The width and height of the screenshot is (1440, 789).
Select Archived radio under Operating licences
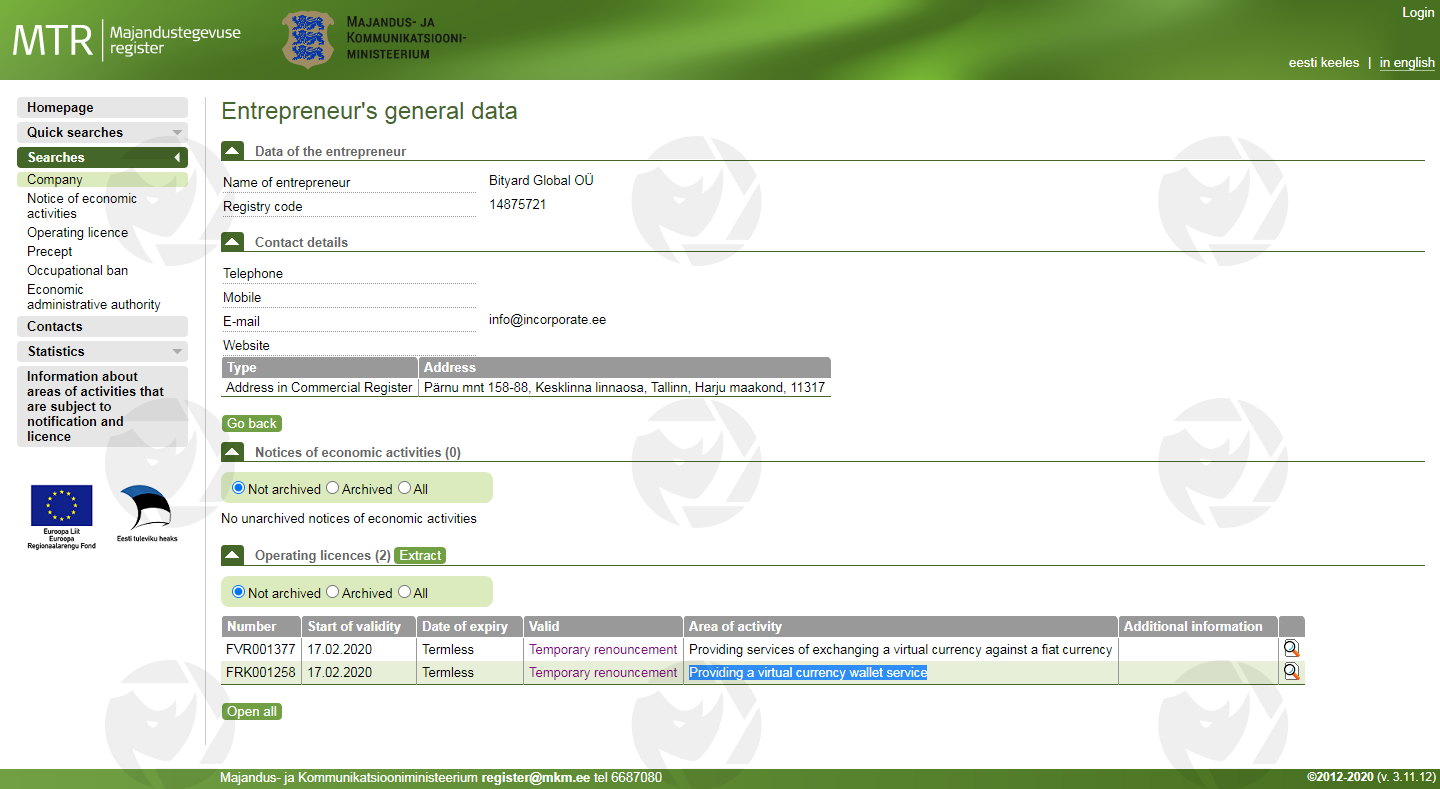pos(333,592)
